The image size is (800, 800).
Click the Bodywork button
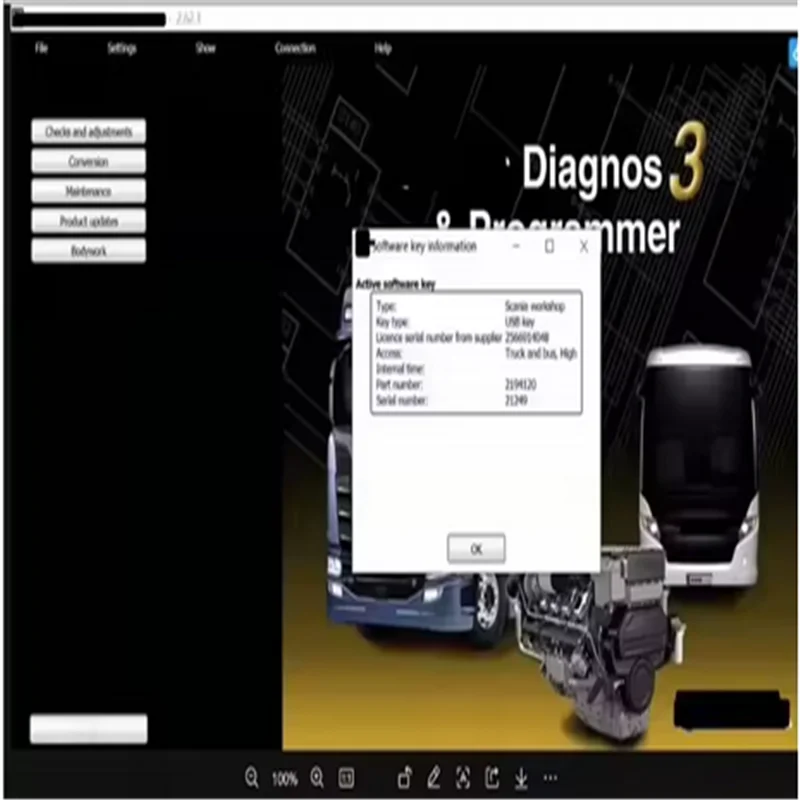click(89, 251)
